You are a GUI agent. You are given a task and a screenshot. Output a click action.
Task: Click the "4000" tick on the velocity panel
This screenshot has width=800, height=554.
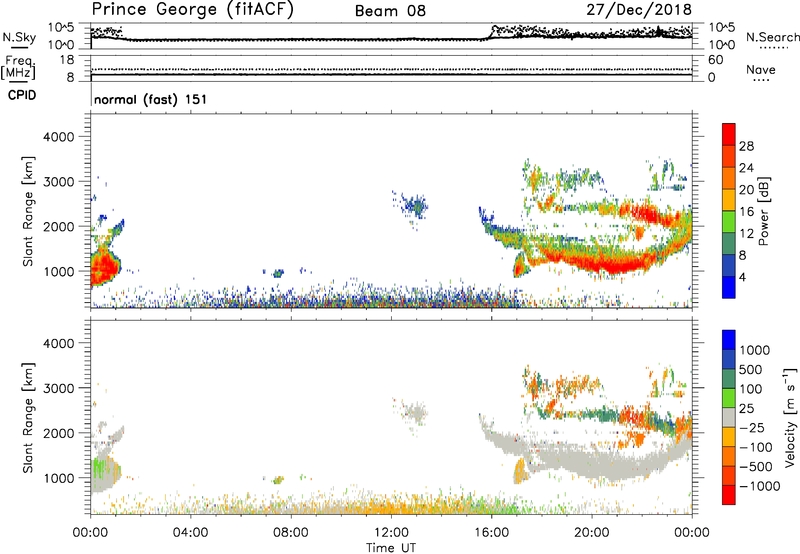[58, 343]
